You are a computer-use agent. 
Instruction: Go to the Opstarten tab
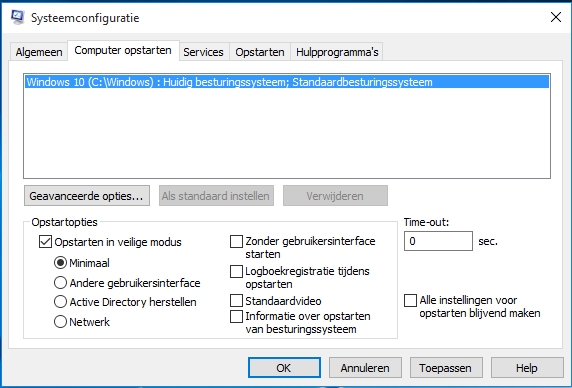click(x=260, y=52)
